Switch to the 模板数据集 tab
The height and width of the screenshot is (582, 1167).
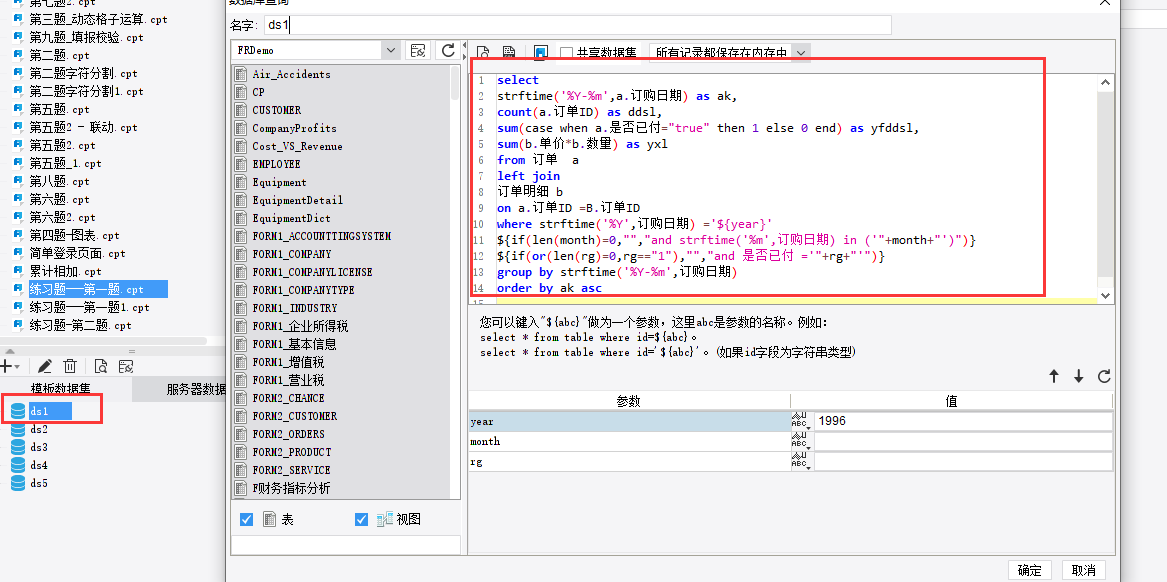click(x=60, y=390)
